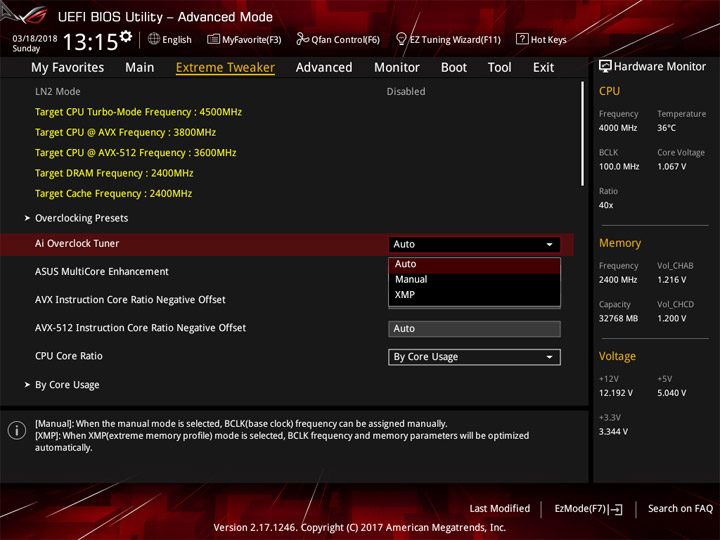This screenshot has height=540, width=720.
Task: Click Target DRAM Frequency : 2400MHz
Action: (x=114, y=173)
